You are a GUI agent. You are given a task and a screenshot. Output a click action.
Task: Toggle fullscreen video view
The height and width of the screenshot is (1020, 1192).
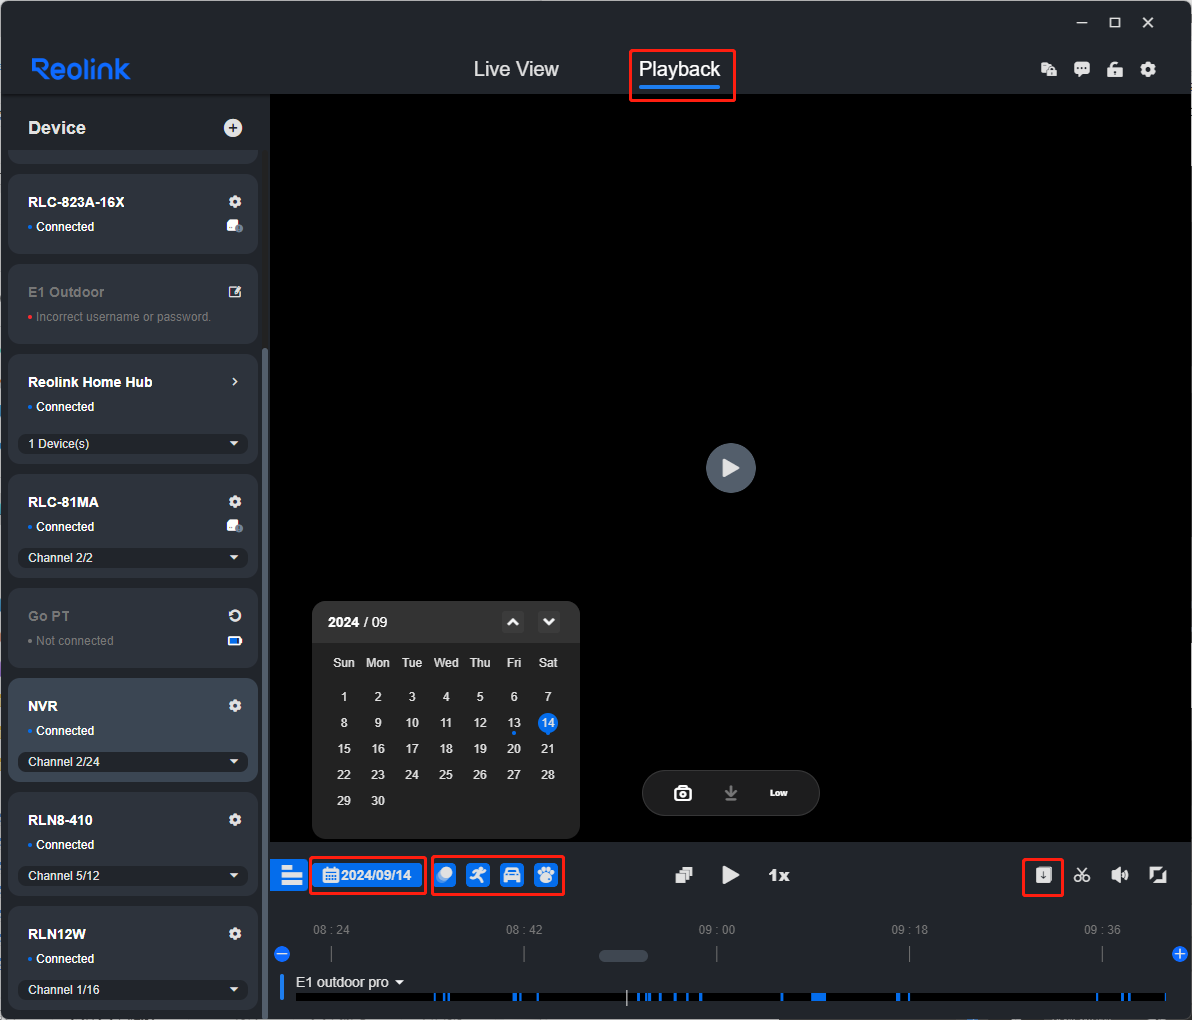(x=1158, y=875)
